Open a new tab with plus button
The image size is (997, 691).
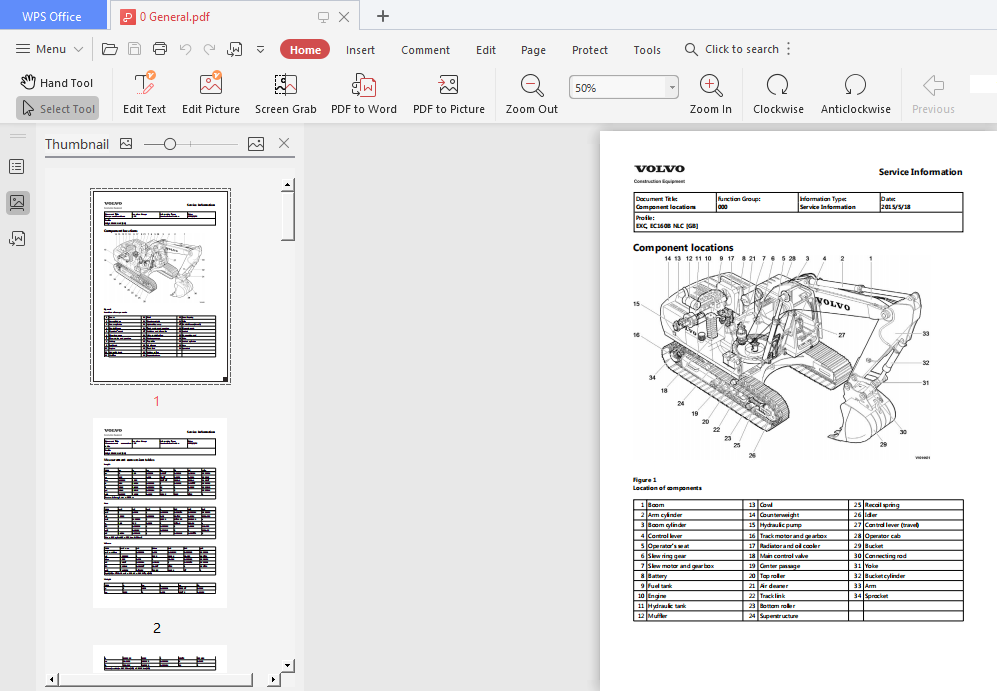(383, 17)
